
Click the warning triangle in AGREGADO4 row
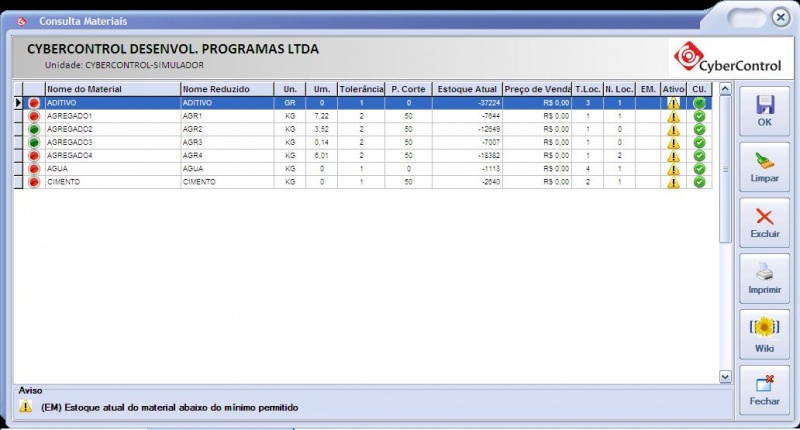673,156
